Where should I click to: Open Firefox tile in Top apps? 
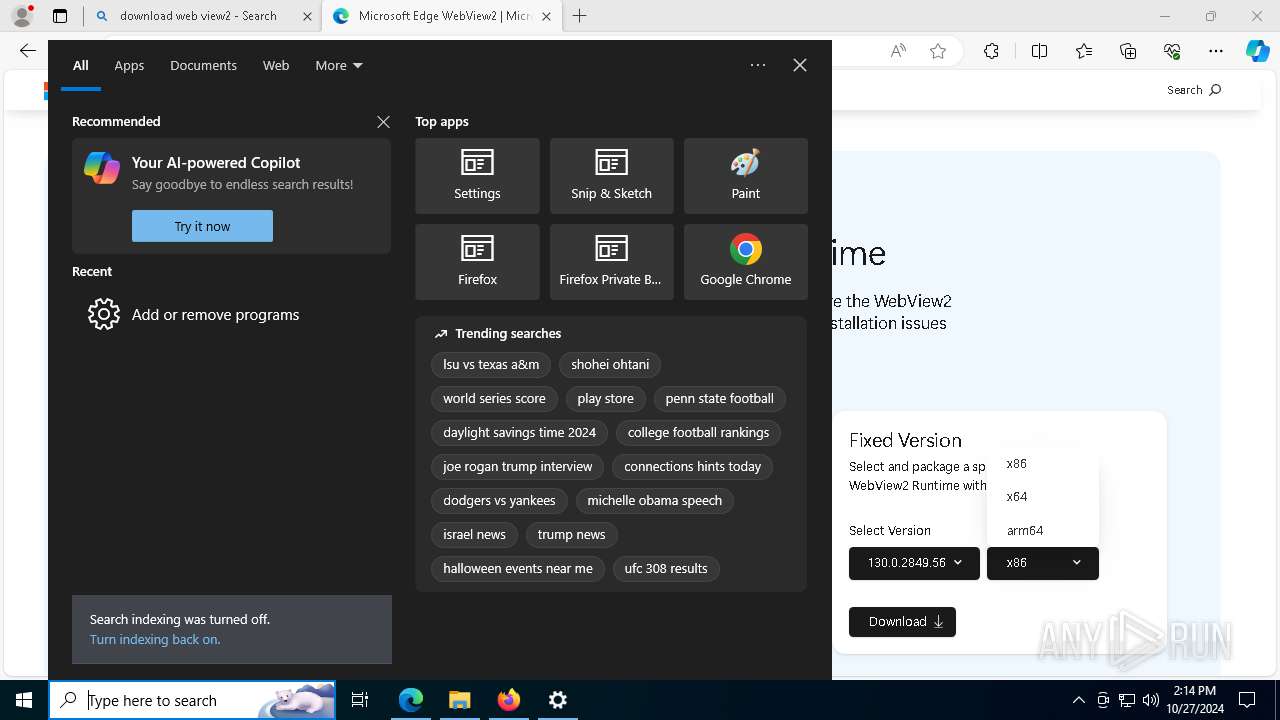point(477,262)
